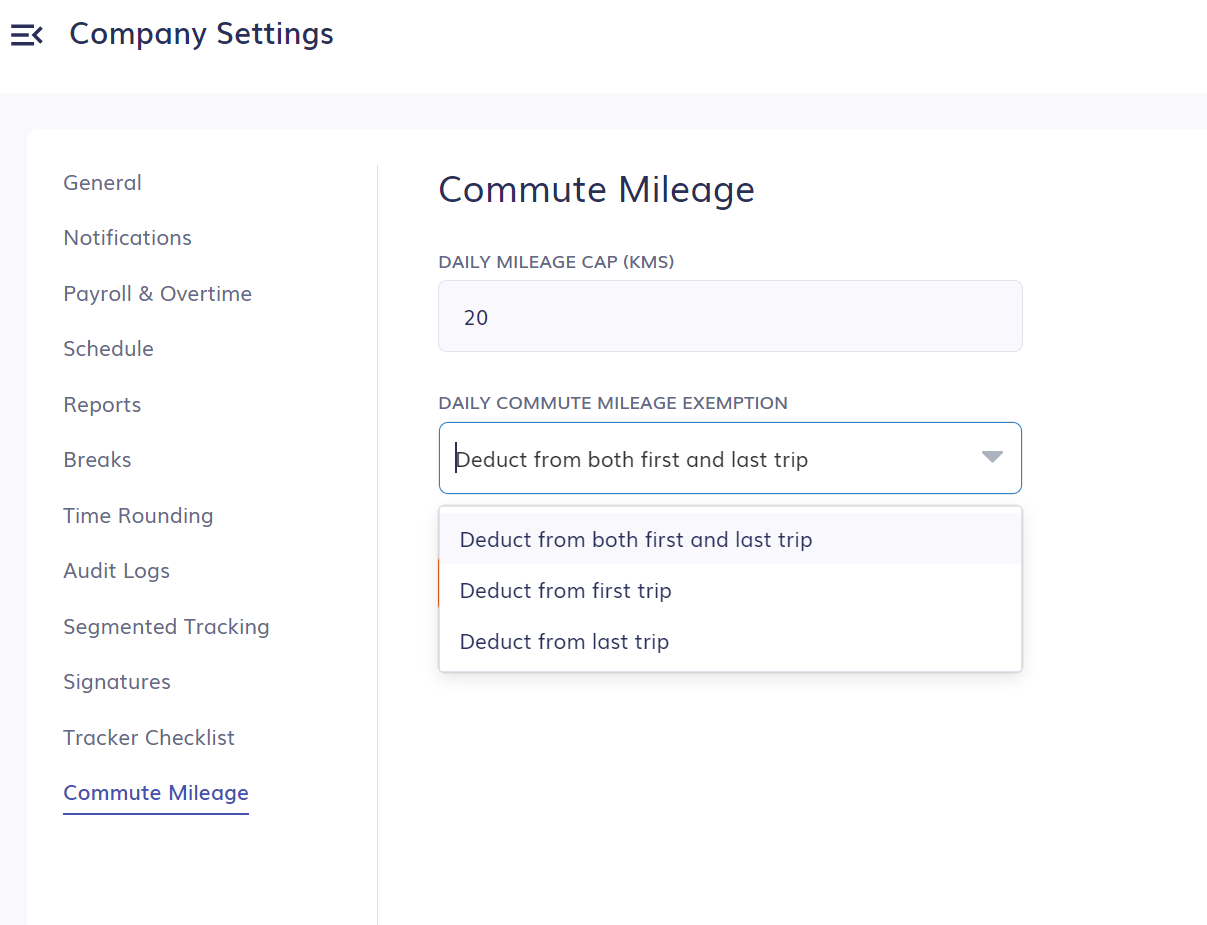Select Time Rounding from the sidebar

138,515
